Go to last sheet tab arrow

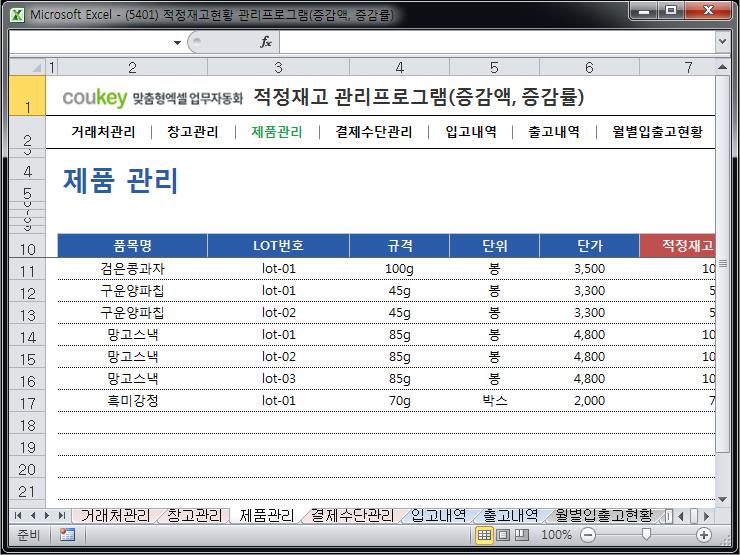61,515
